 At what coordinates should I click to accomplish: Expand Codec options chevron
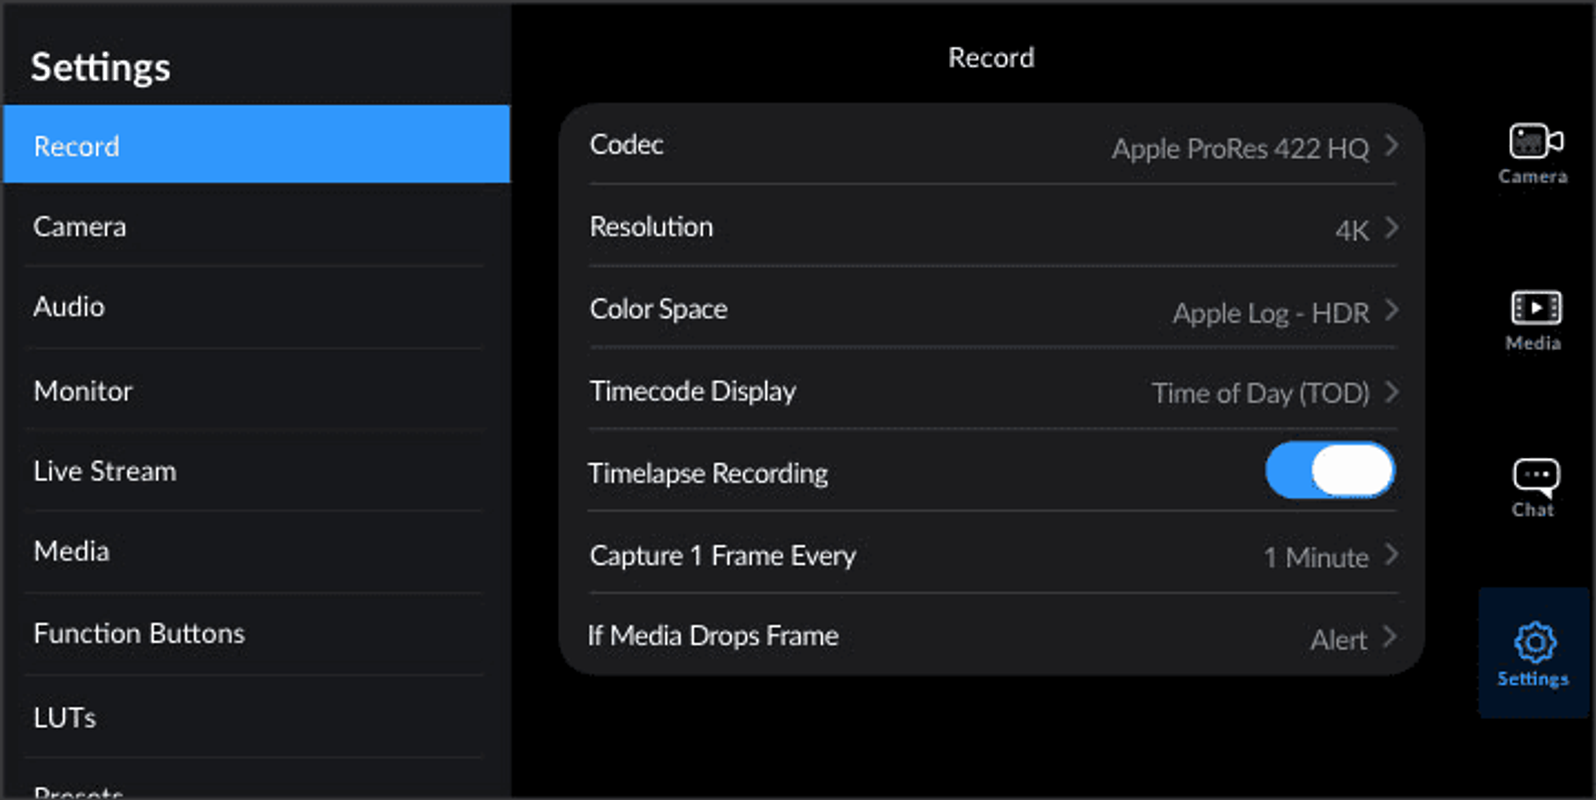click(x=1391, y=146)
